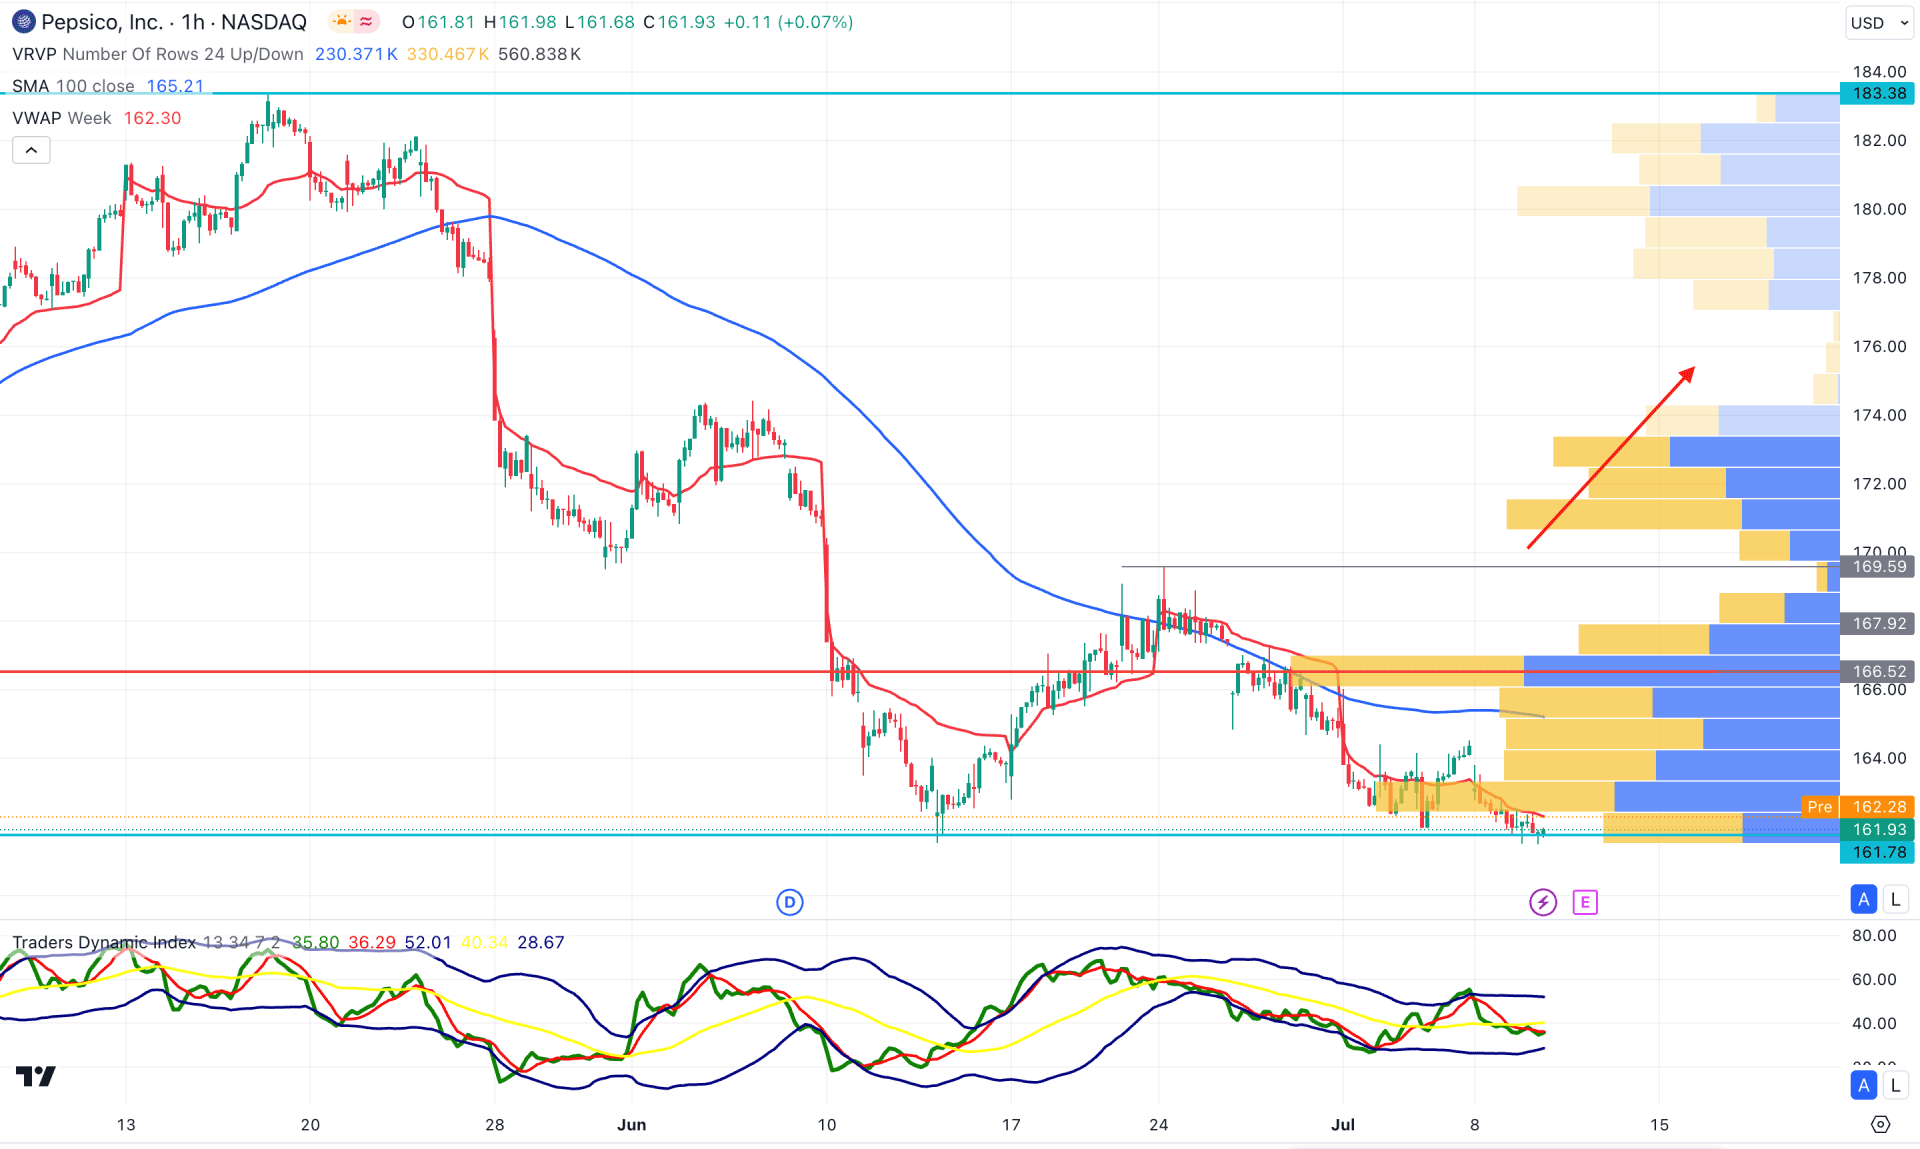Click the TDI value 28.67
1920x1149 pixels.
coord(541,942)
